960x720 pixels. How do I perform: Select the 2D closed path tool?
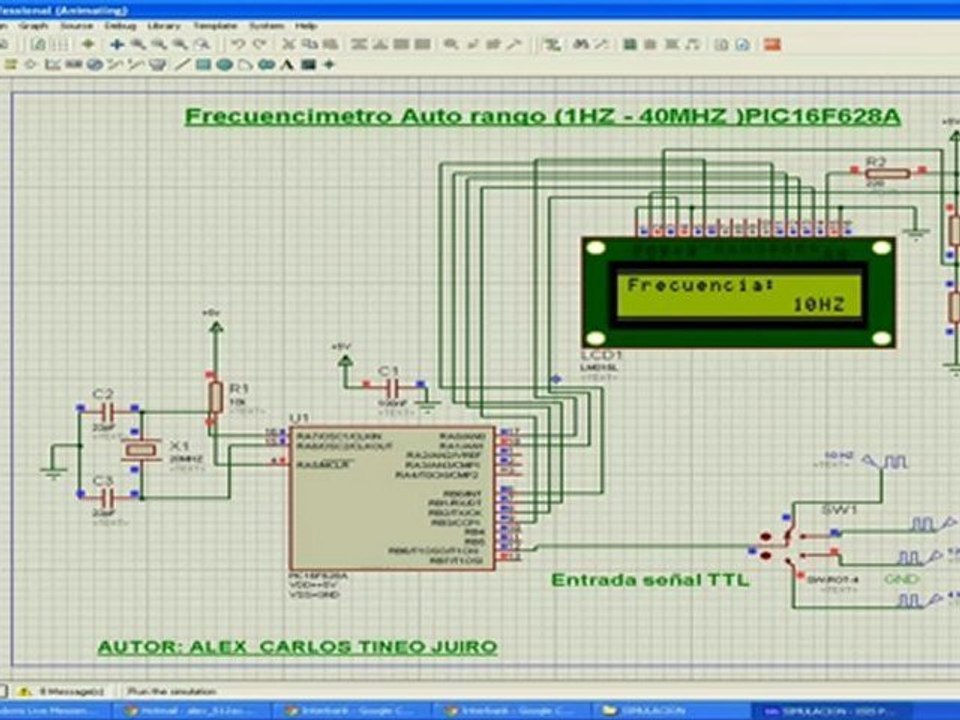coord(266,64)
